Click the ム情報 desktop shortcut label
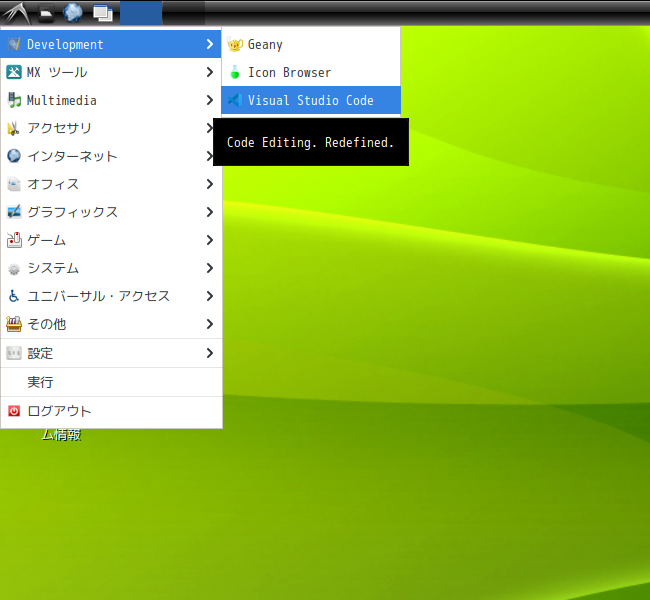 [61, 435]
